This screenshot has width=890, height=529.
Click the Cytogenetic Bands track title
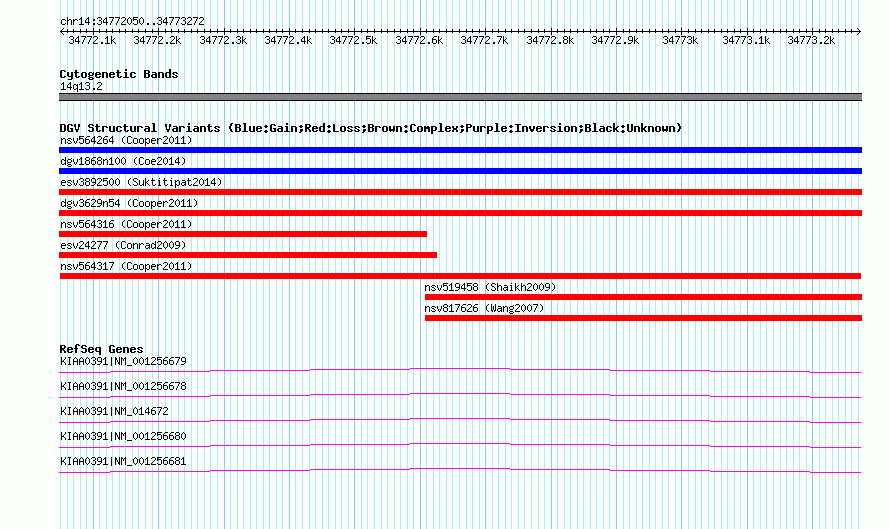[119, 74]
